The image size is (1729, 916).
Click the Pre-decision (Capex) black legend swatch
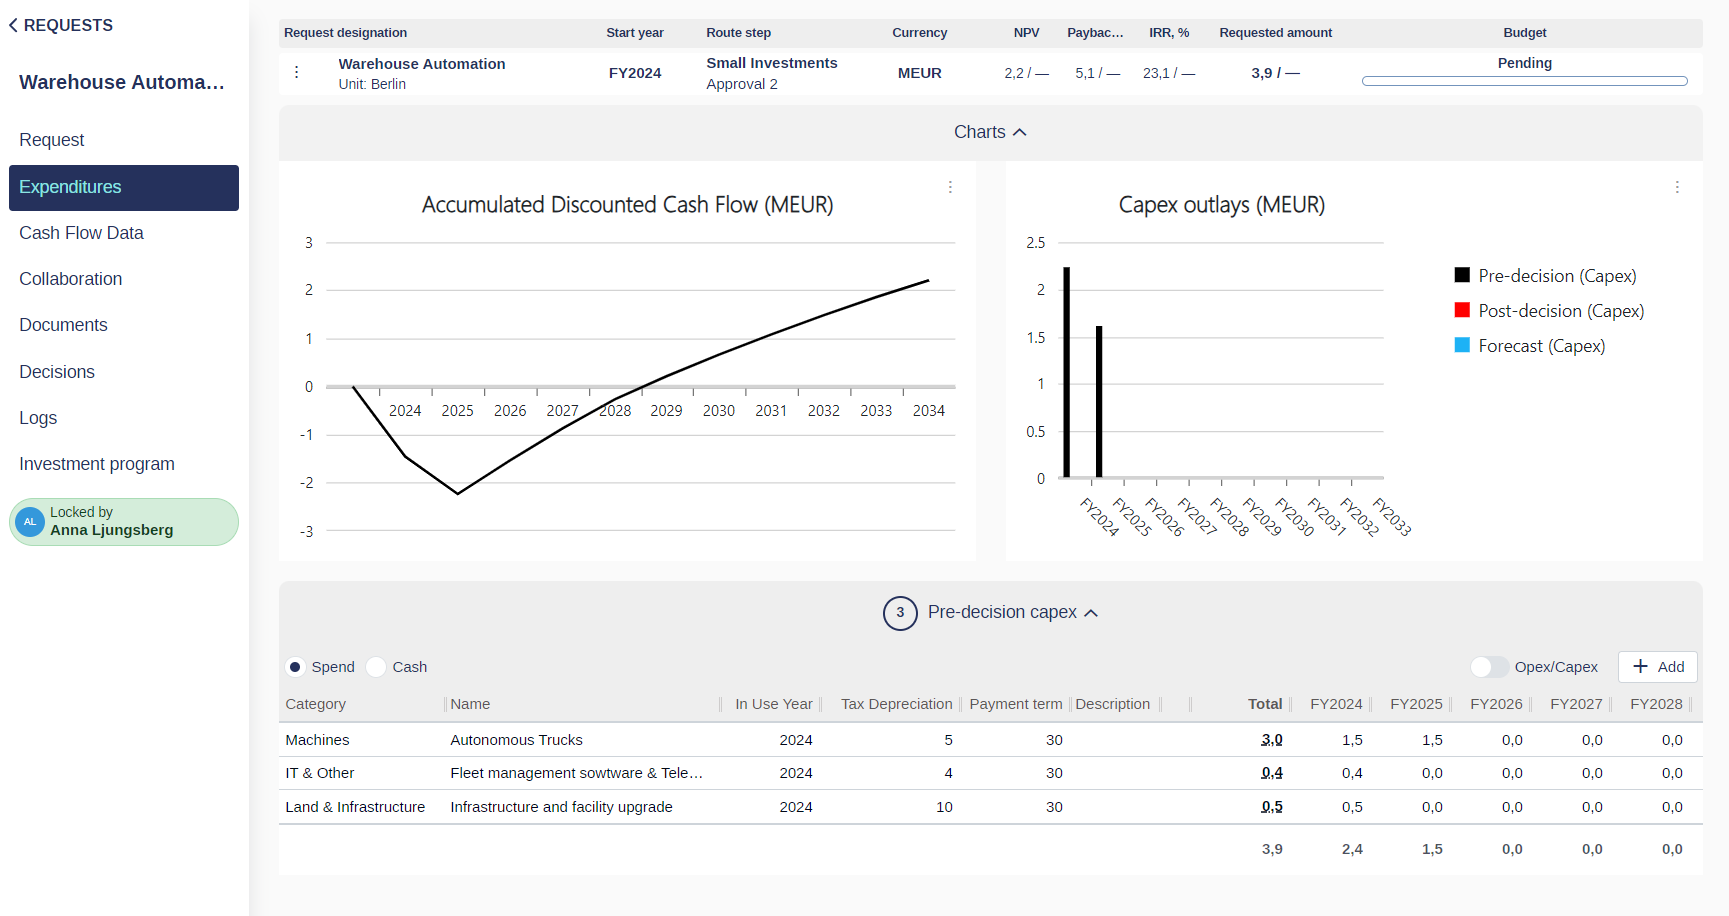1462,275
